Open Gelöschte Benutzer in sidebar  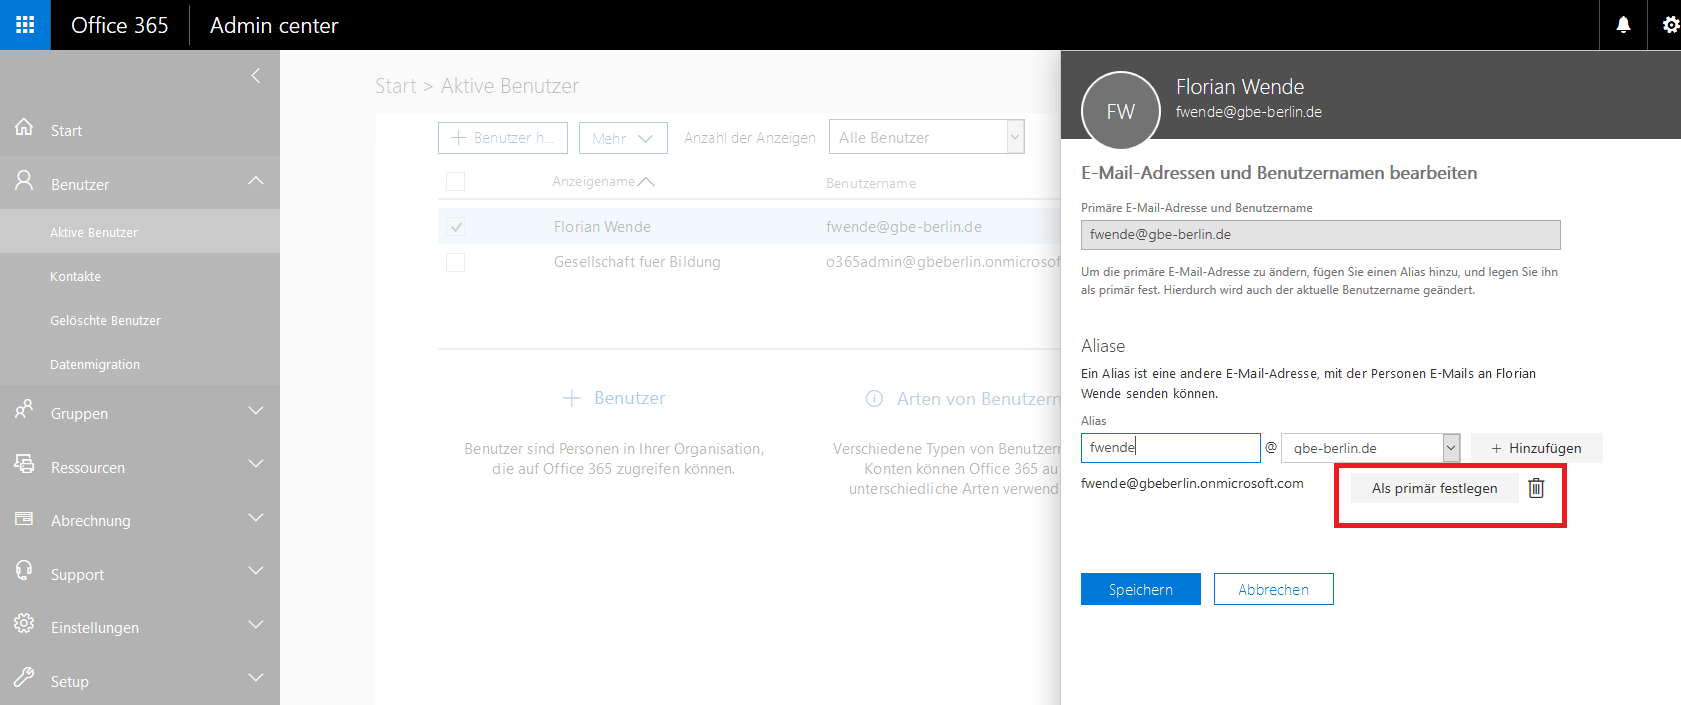(x=105, y=320)
